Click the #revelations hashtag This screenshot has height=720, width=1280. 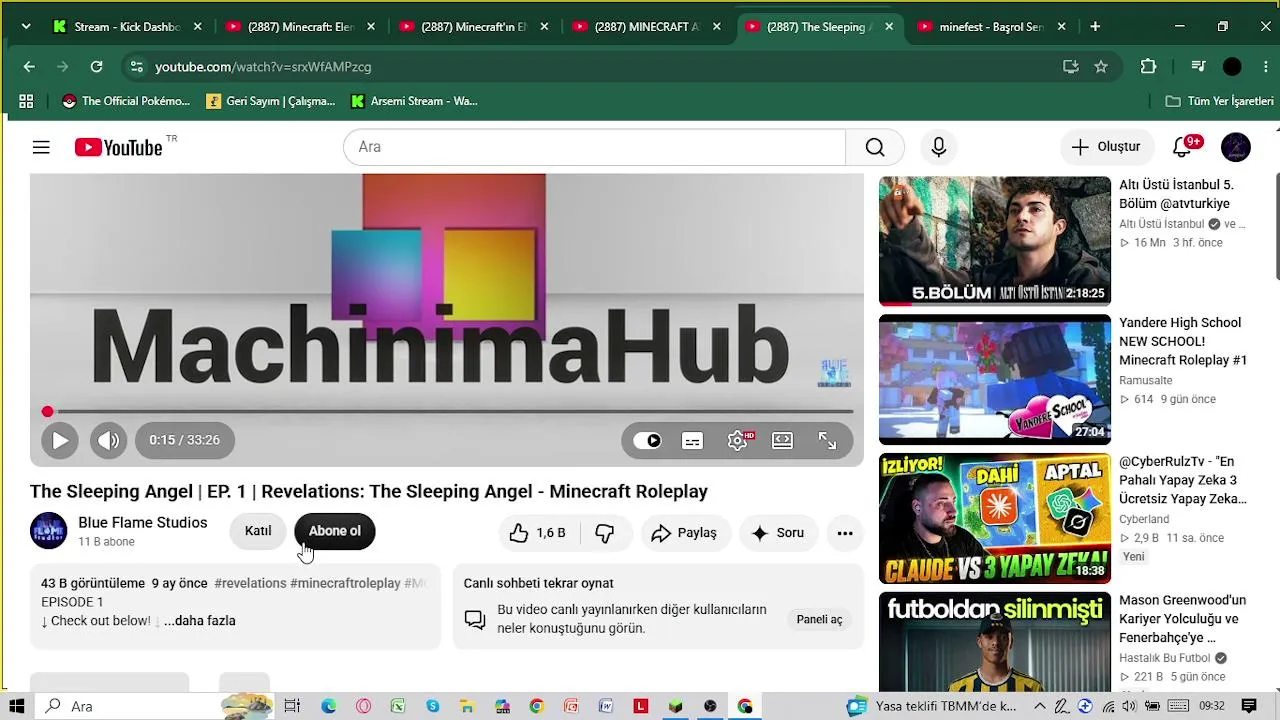pos(250,583)
